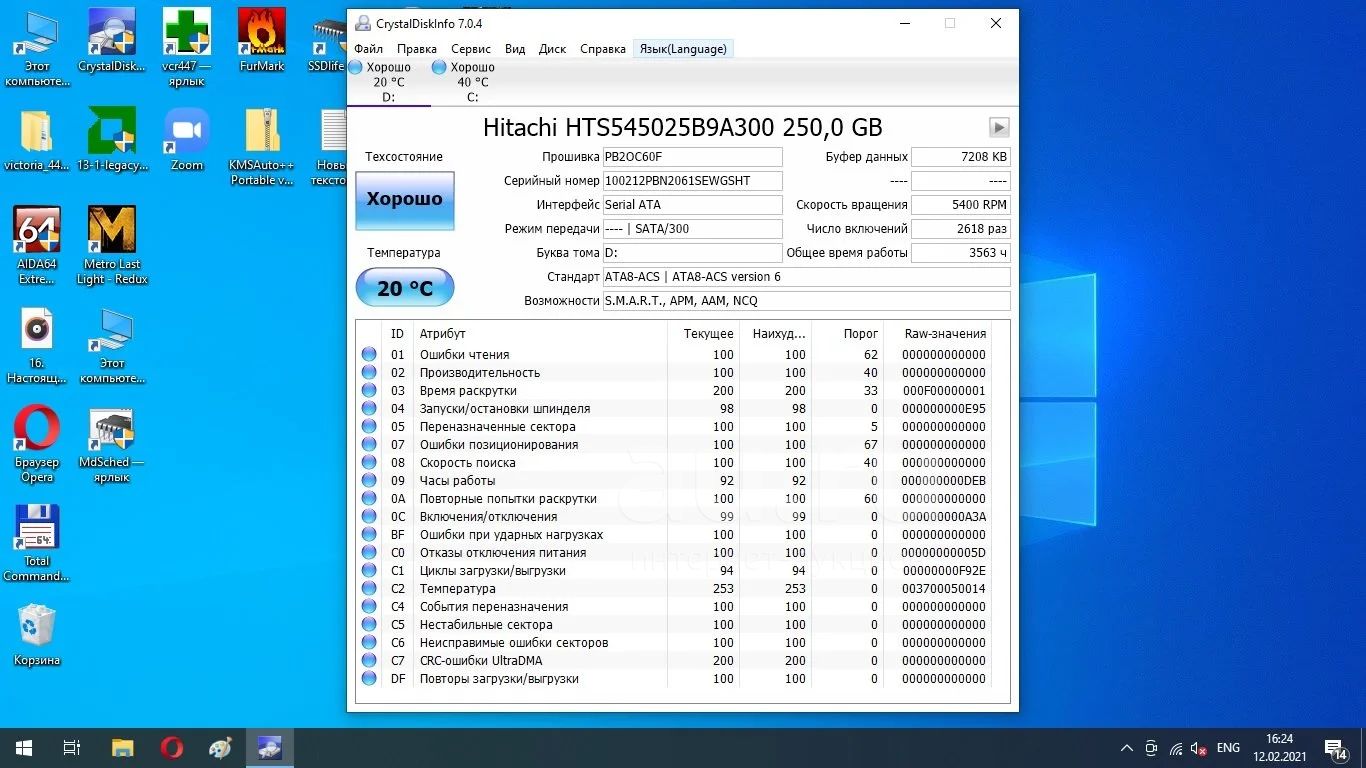Click the Хорошо health status button
This screenshot has height=768, width=1366.
tap(404, 200)
